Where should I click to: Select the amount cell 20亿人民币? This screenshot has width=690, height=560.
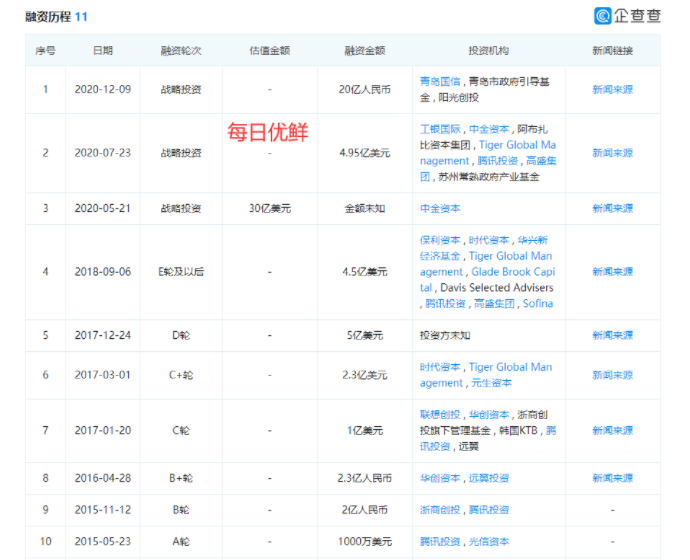(365, 89)
